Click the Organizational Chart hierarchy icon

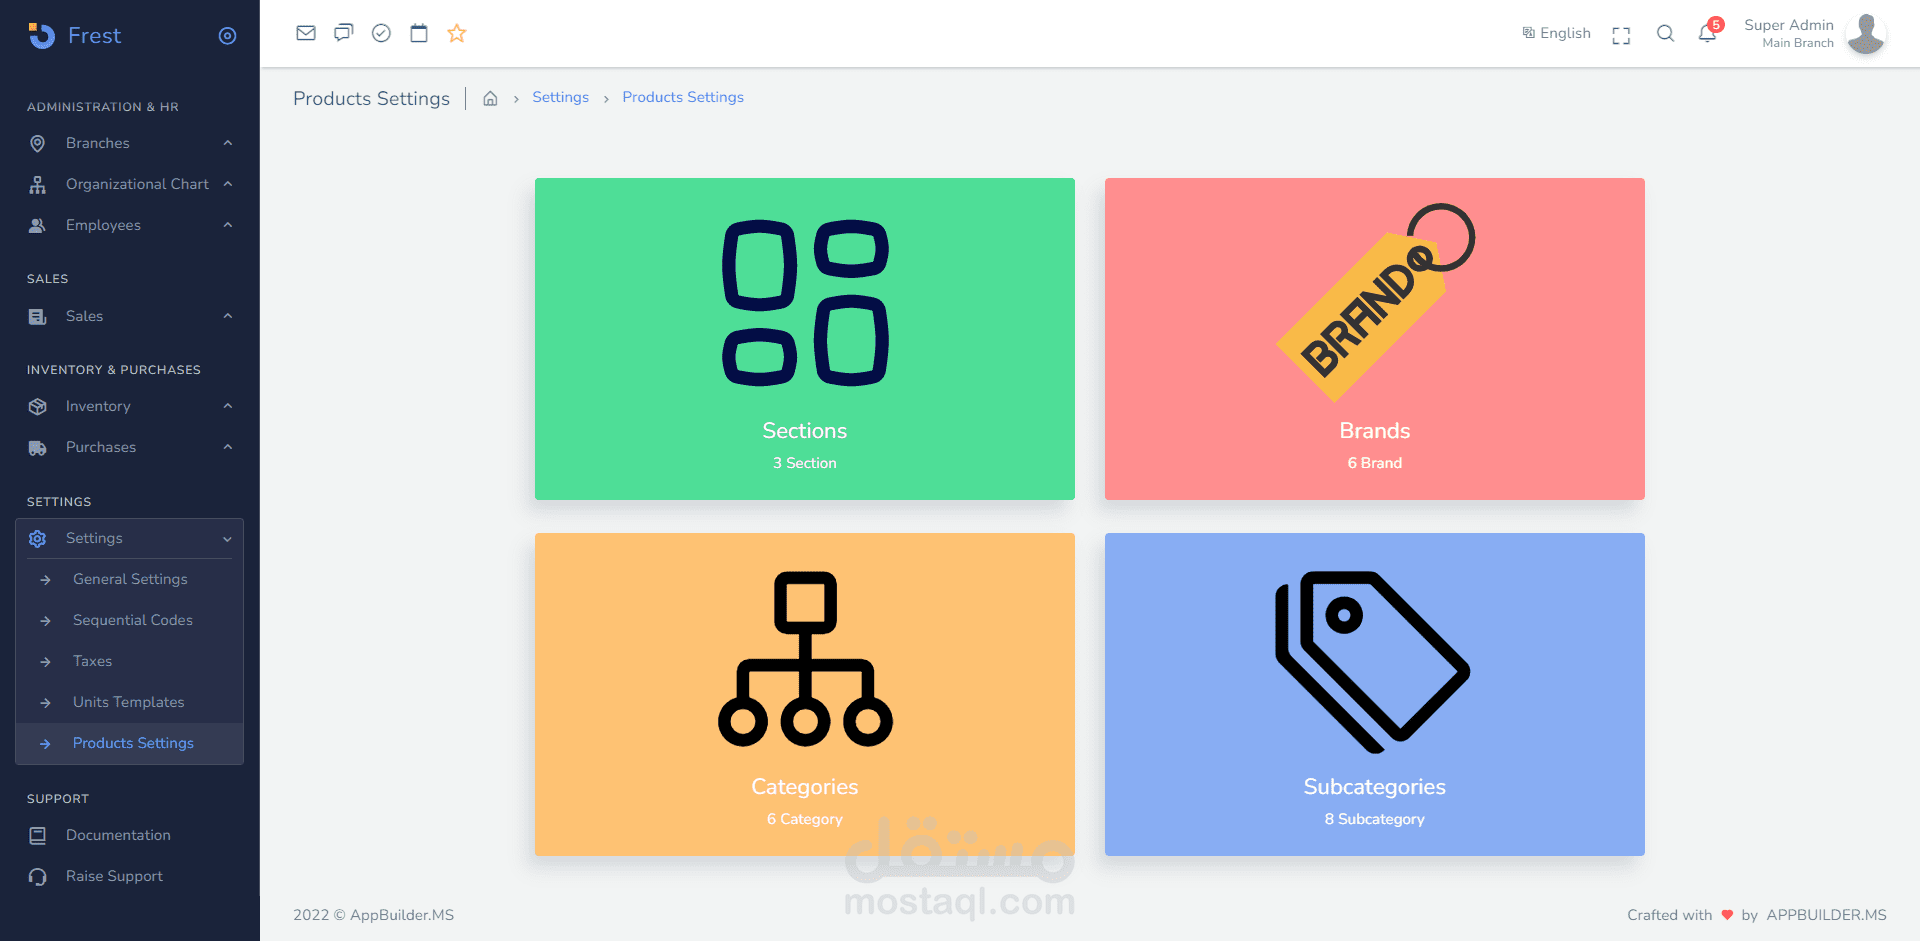coord(37,185)
